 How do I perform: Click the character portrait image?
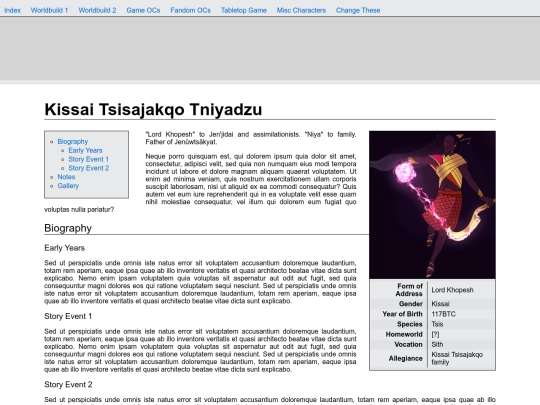432,205
